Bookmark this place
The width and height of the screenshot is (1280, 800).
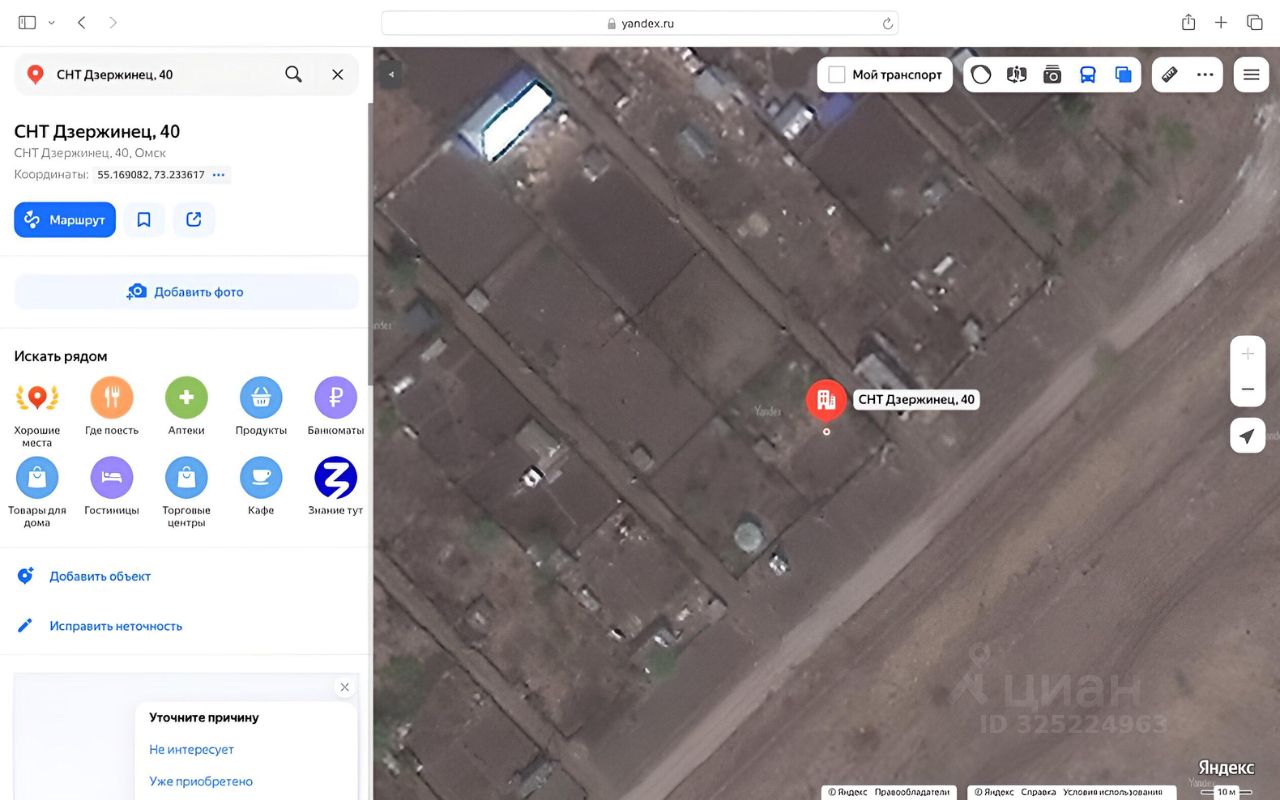coord(144,220)
